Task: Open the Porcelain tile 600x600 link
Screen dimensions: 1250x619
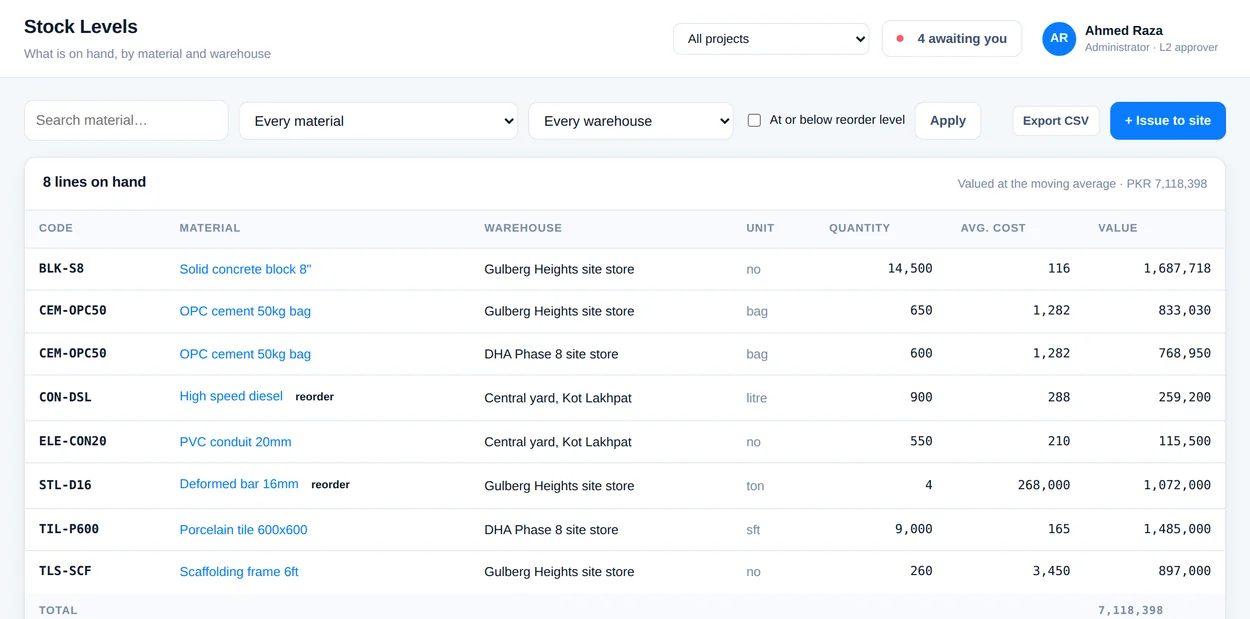Action: click(243, 530)
